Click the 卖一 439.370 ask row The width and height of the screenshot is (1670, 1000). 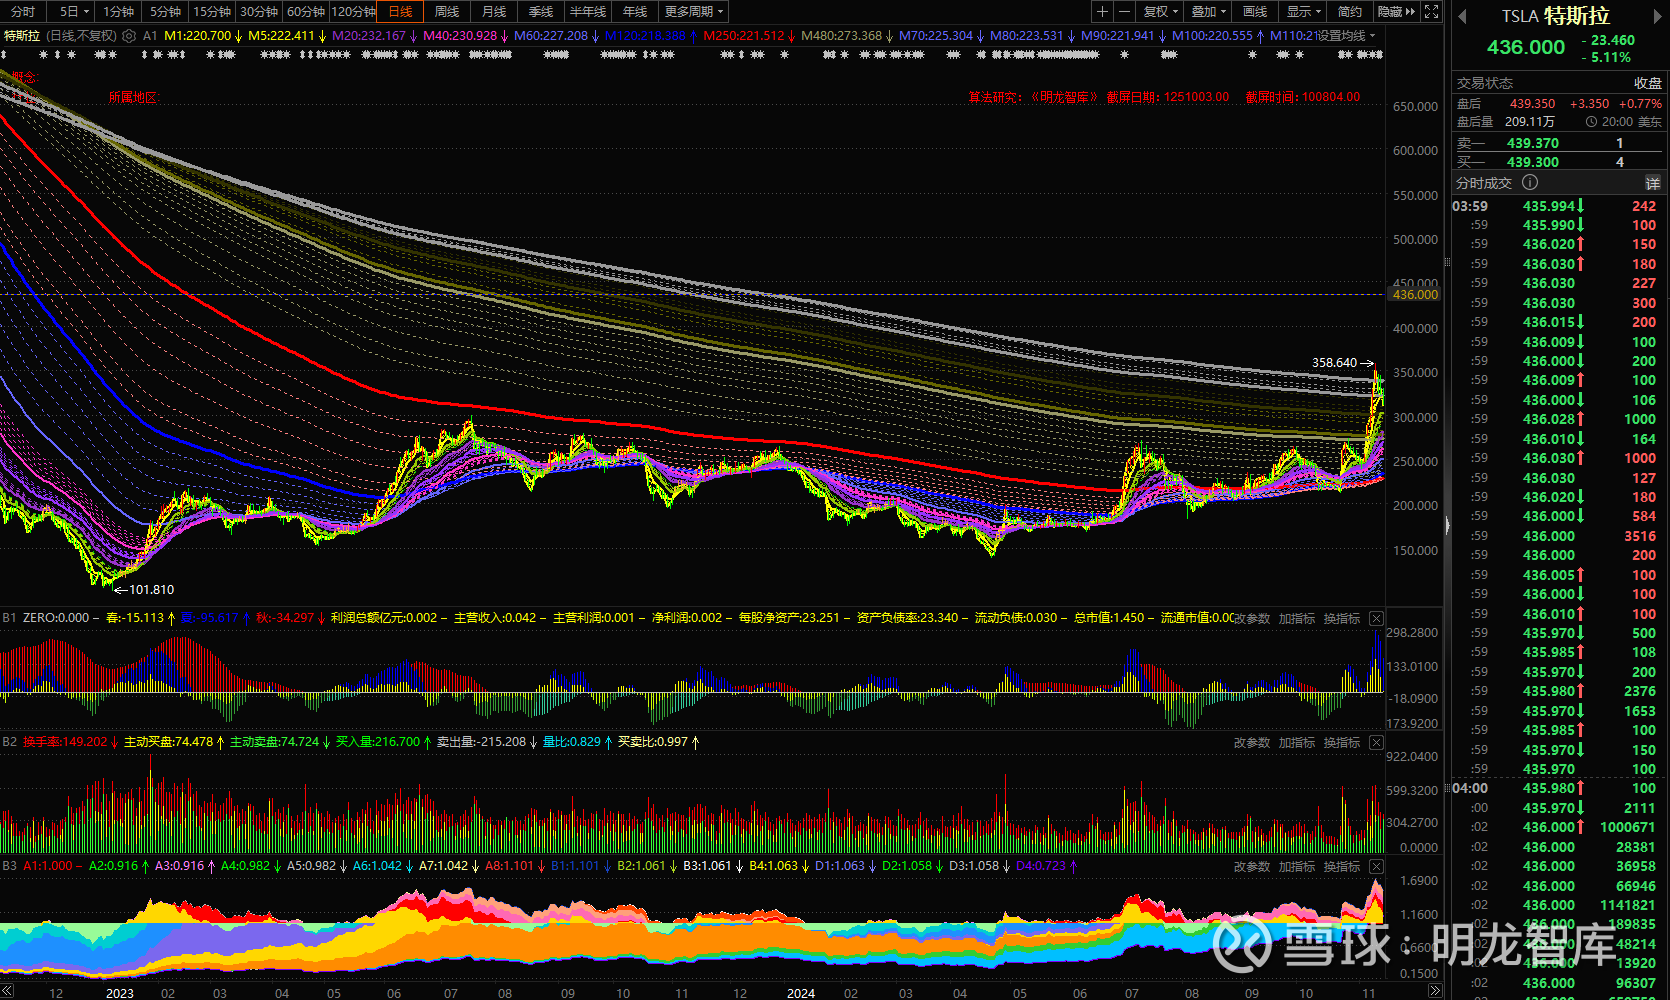pyautogui.click(x=1558, y=143)
